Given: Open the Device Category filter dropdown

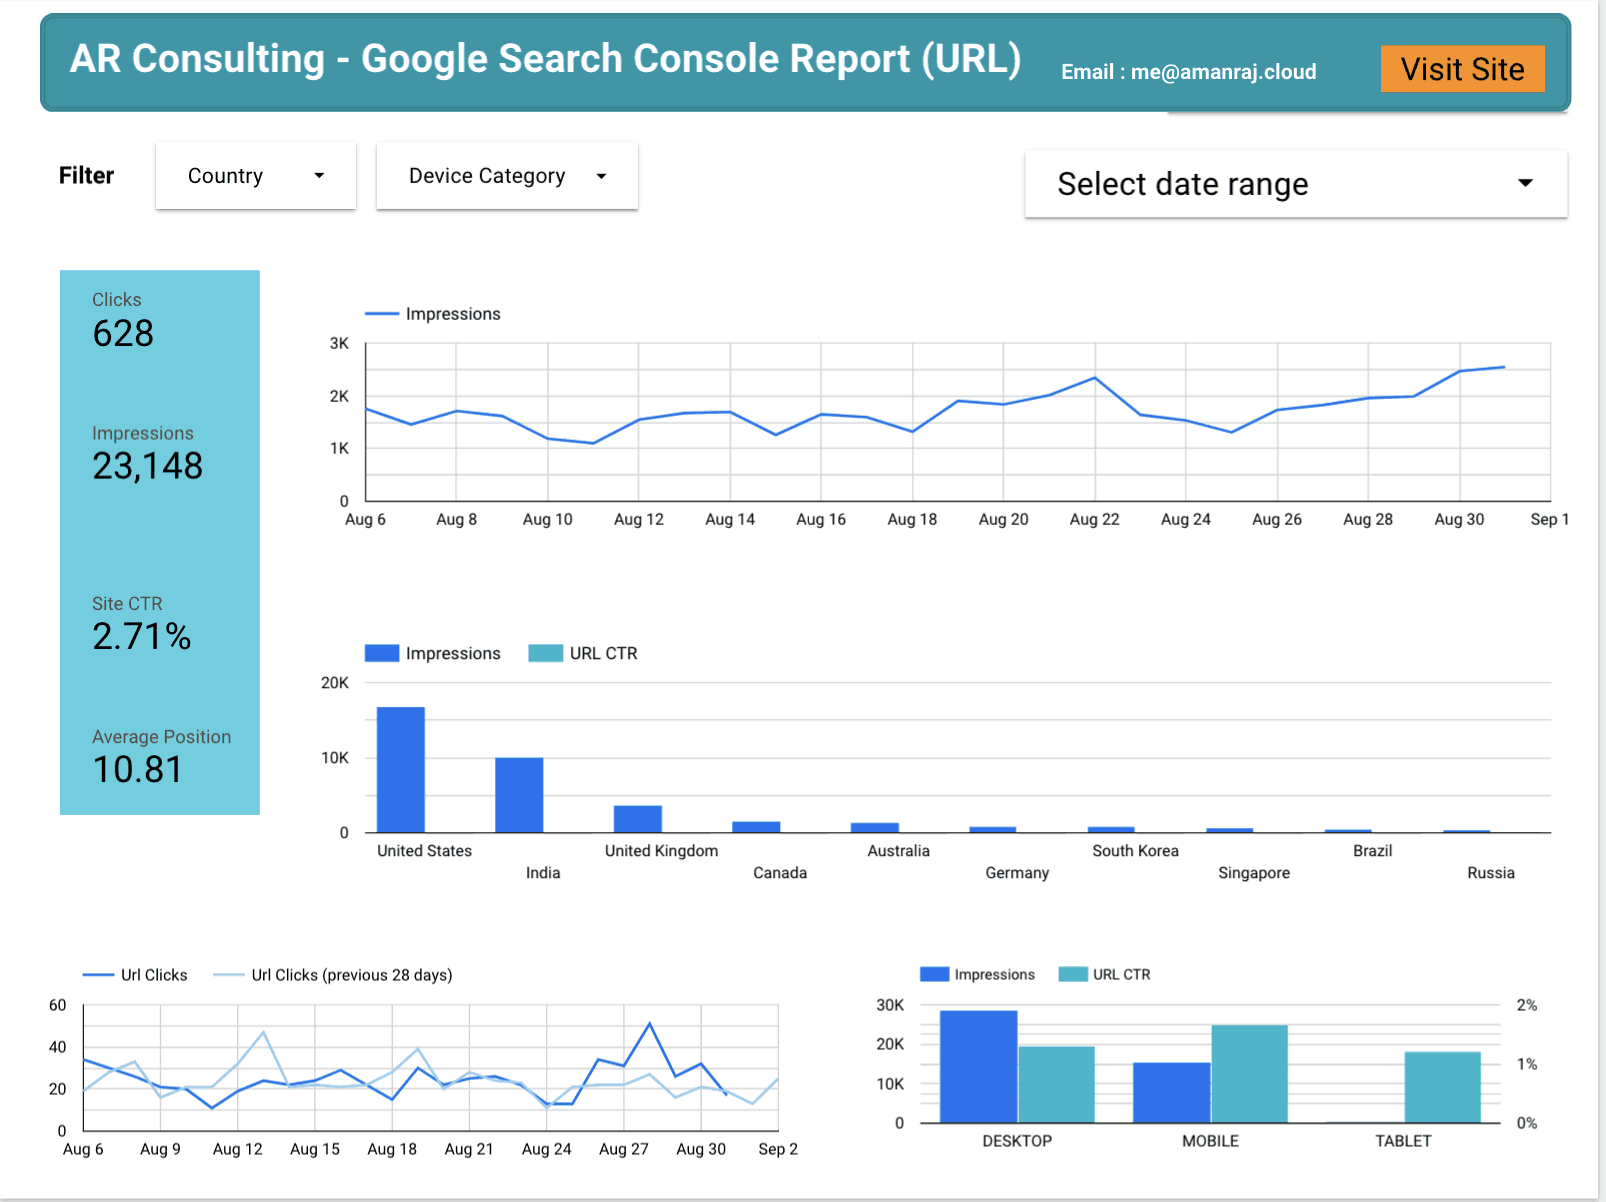Looking at the screenshot, I should pos(506,176).
